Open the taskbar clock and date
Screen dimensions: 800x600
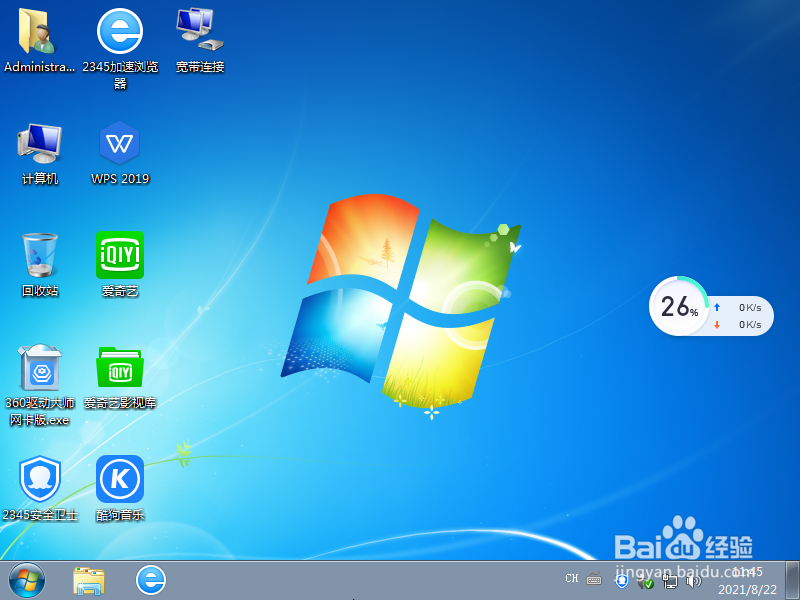point(747,581)
